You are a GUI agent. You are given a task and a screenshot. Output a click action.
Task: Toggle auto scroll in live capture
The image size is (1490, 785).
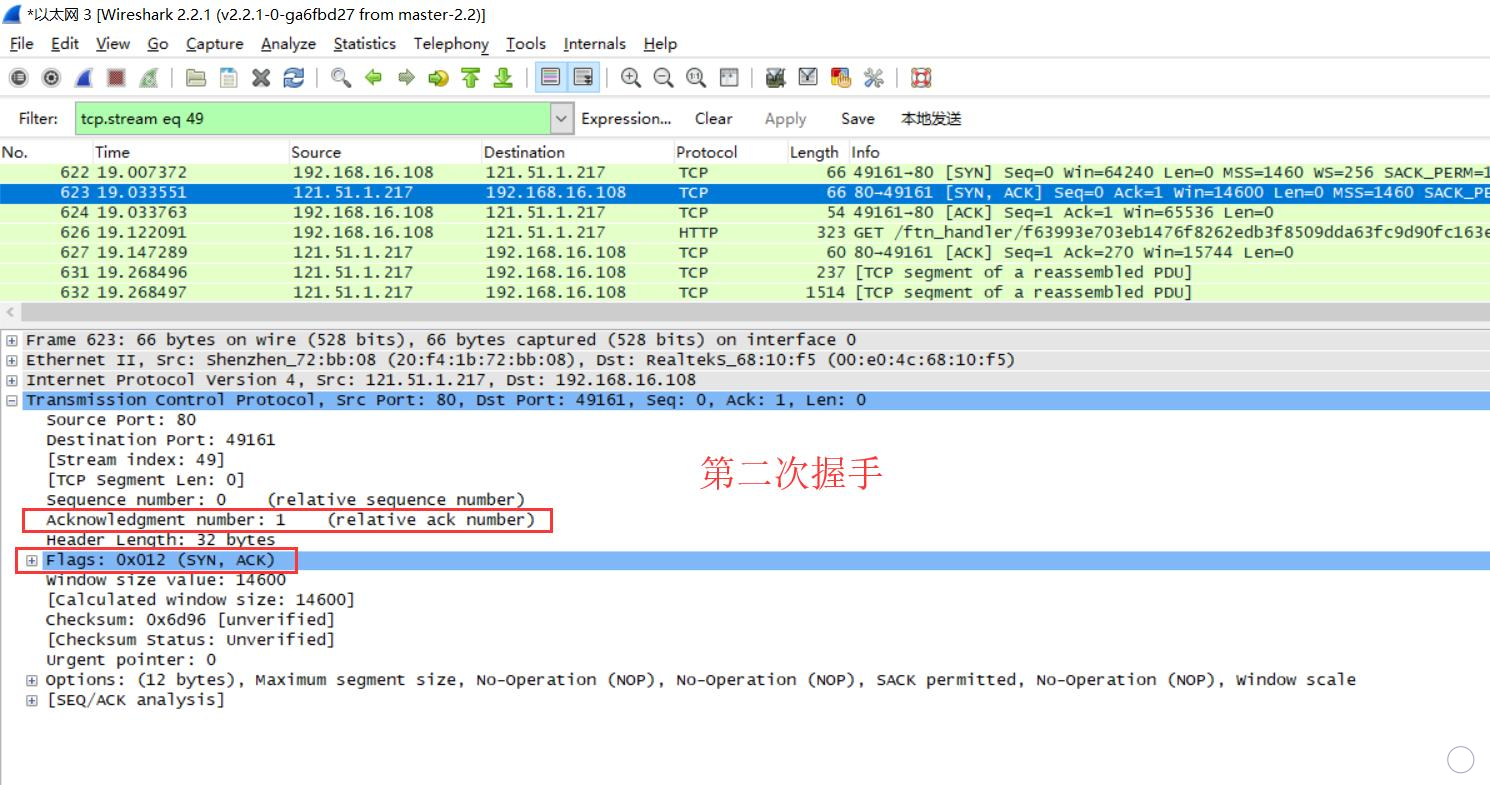click(x=583, y=78)
